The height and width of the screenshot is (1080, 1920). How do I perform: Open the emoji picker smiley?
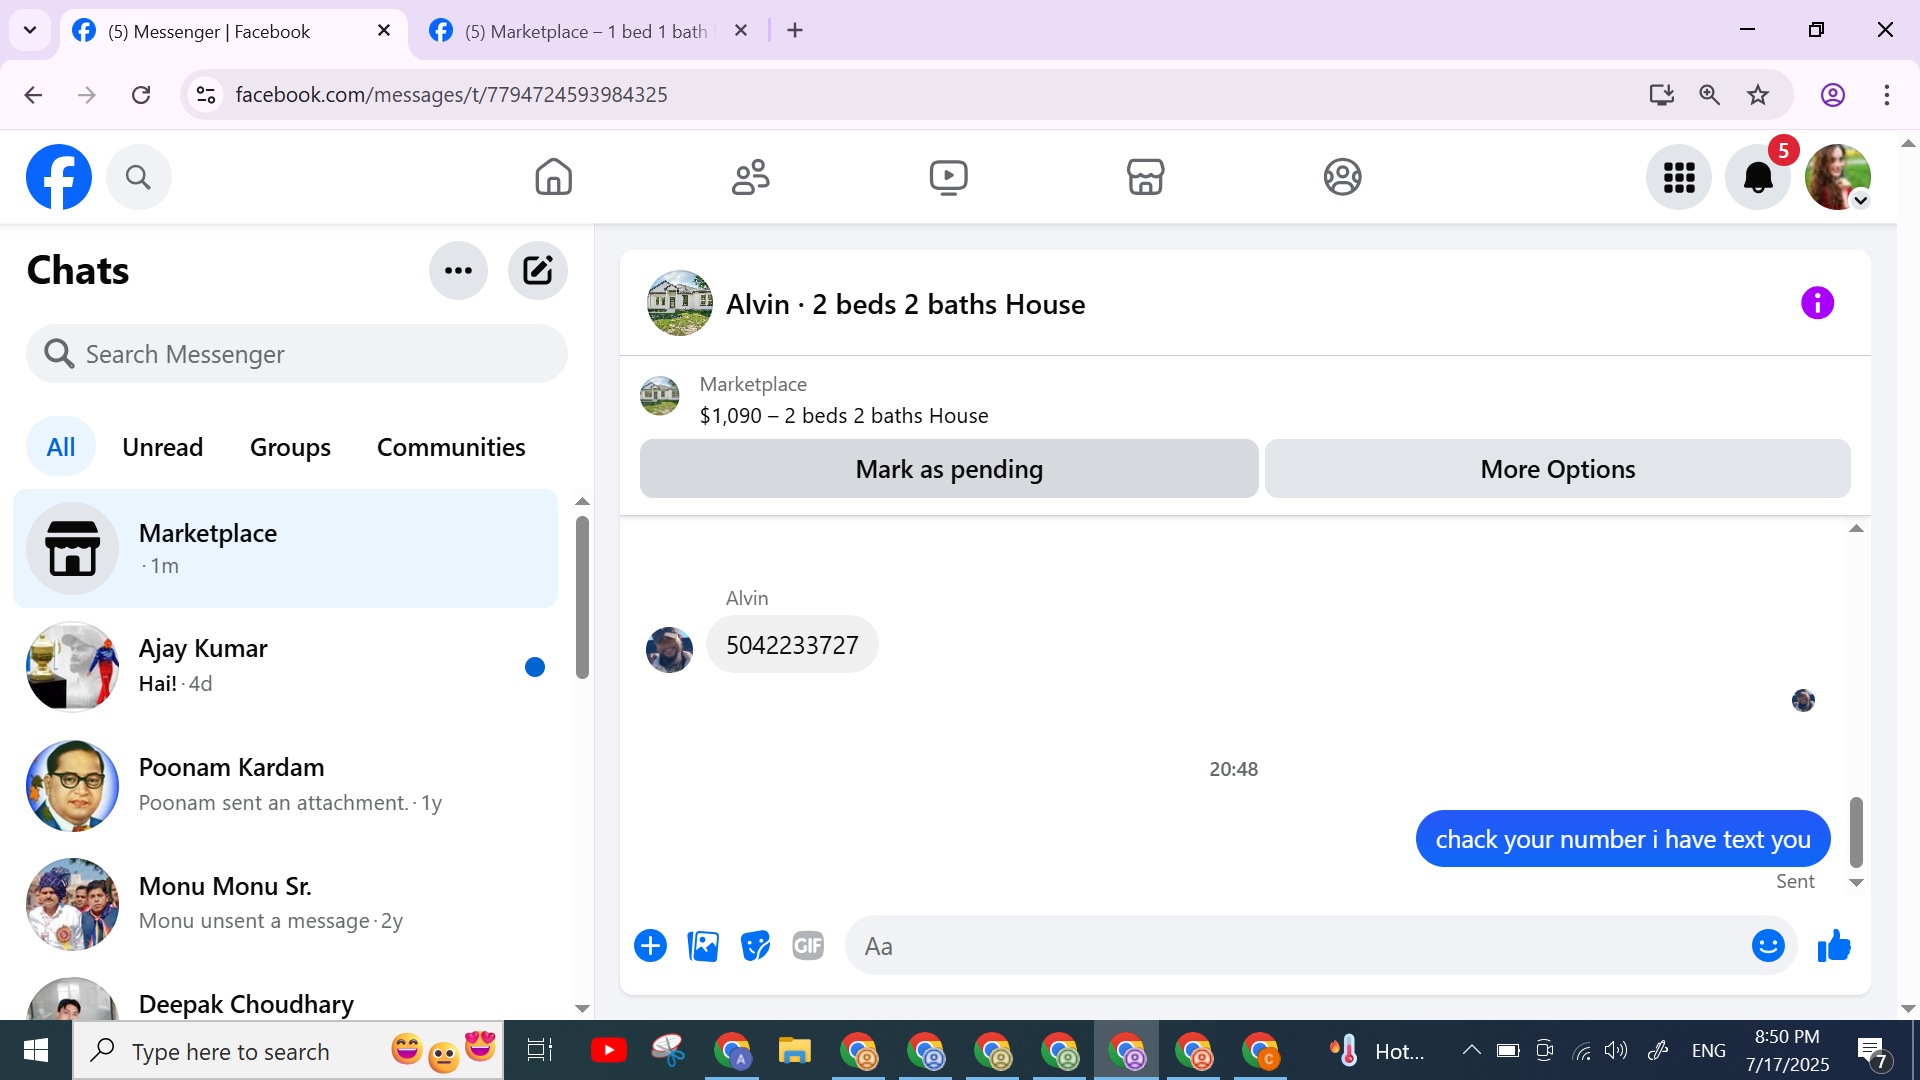(1768, 946)
